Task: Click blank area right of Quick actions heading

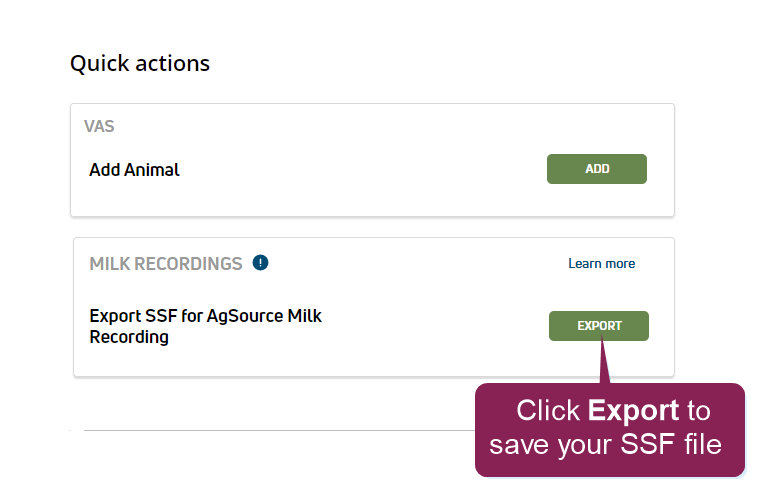Action: pos(450,63)
